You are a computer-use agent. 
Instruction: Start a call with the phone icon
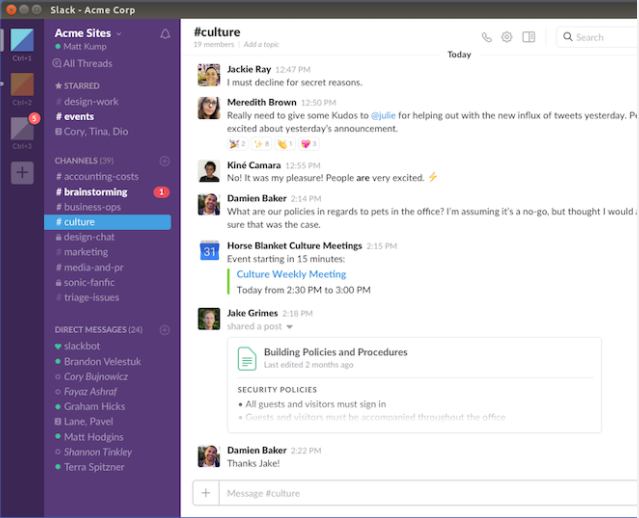[487, 37]
